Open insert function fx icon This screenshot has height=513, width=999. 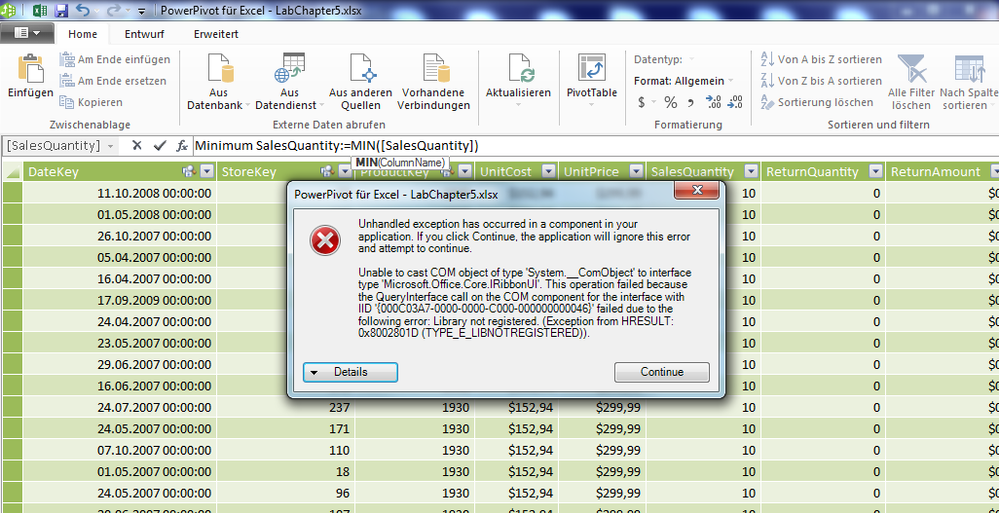tap(182, 146)
